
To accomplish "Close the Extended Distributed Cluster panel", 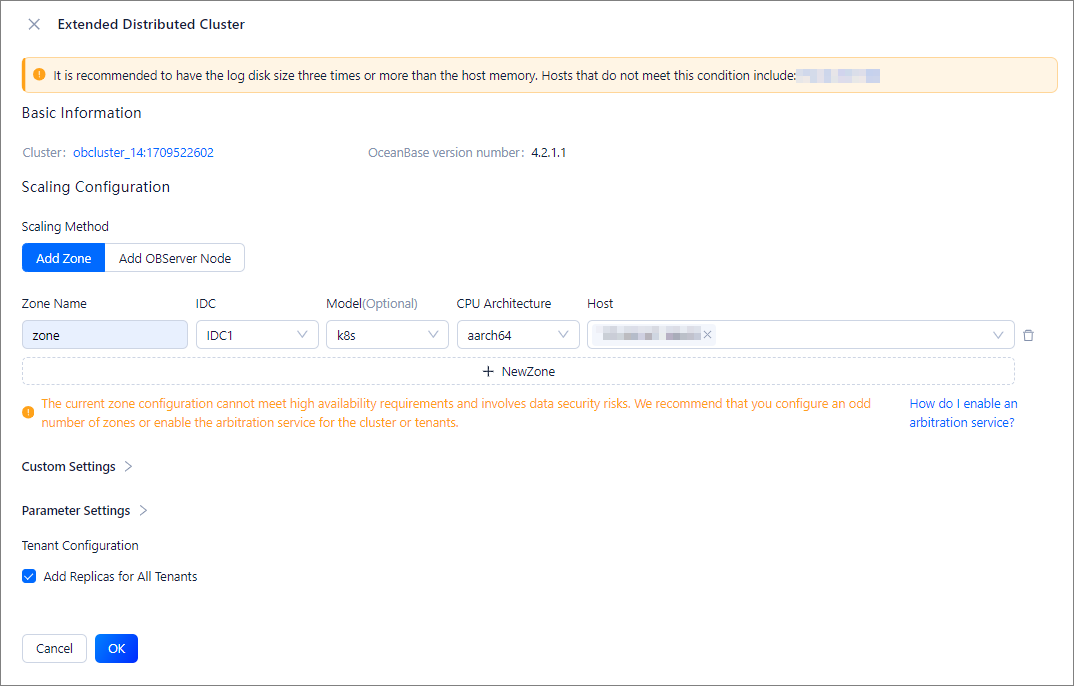I will (34, 24).
